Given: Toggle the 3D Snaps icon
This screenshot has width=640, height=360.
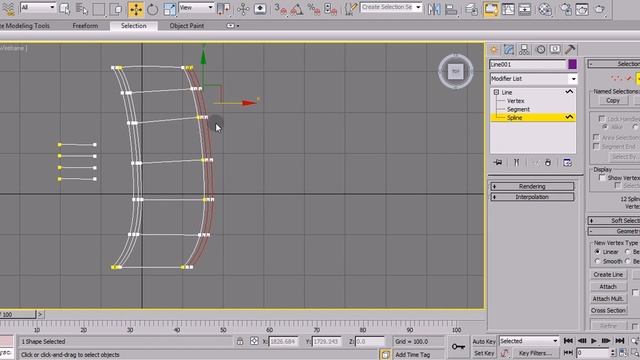Looking at the screenshot, I should pos(280,9).
